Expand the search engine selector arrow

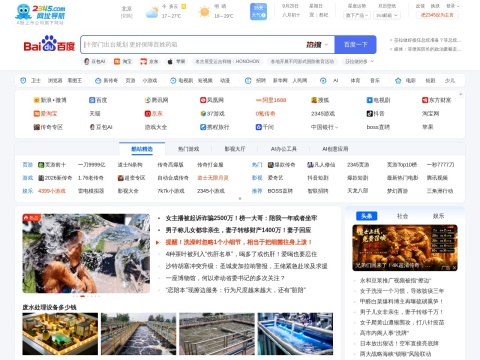[326, 45]
